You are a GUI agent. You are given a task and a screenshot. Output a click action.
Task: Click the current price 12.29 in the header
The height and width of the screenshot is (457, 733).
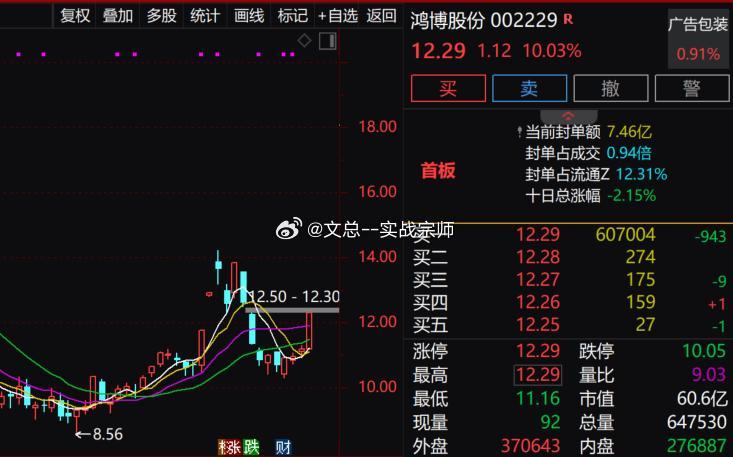(438, 51)
